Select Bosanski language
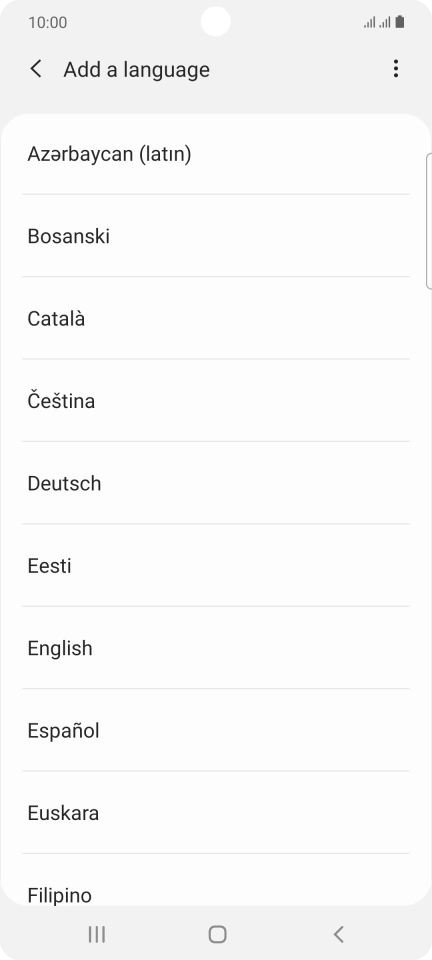 [216, 236]
